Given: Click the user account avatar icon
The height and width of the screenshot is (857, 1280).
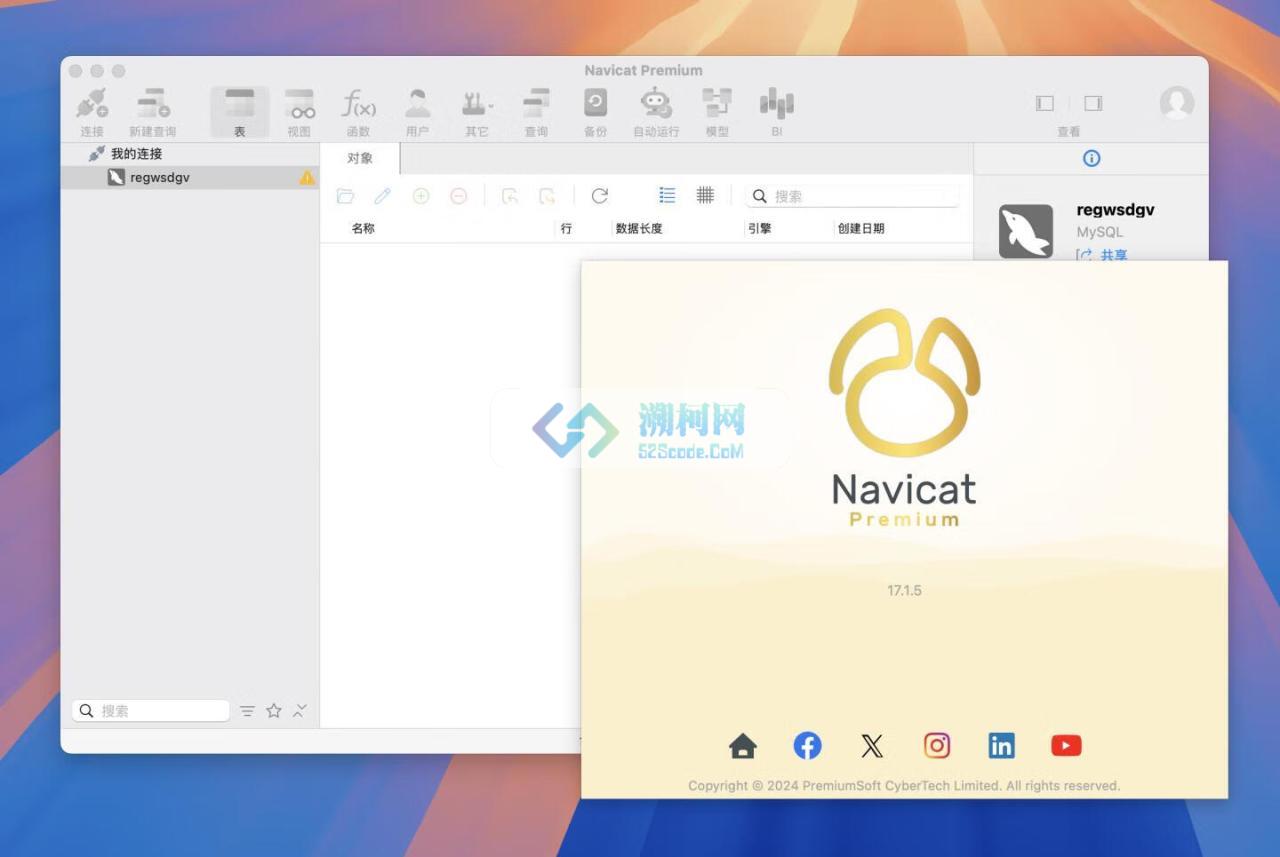Looking at the screenshot, I should pos(1177,103).
